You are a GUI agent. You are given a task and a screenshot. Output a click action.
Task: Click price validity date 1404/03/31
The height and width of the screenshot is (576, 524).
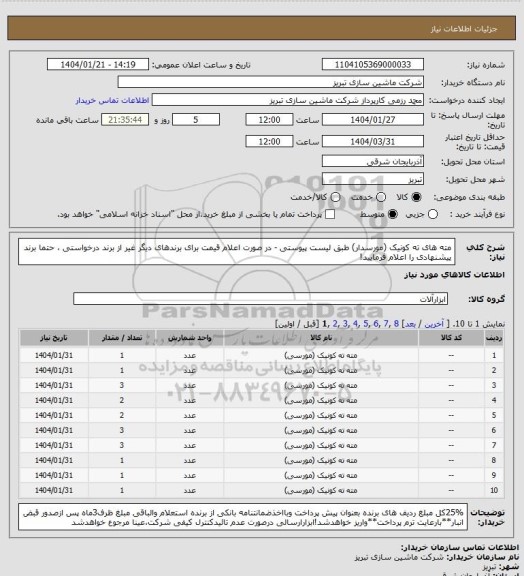tap(373, 141)
